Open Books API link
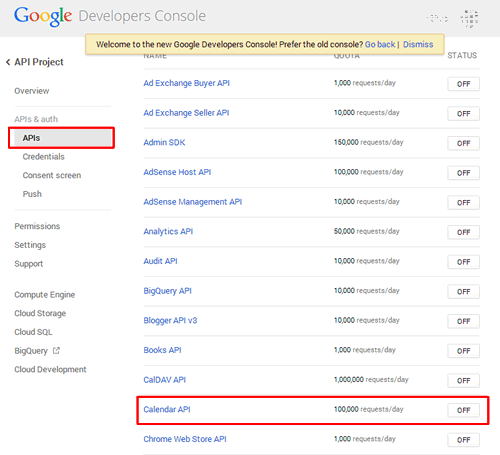Image resolution: width=500 pixels, height=455 pixels. (x=162, y=350)
